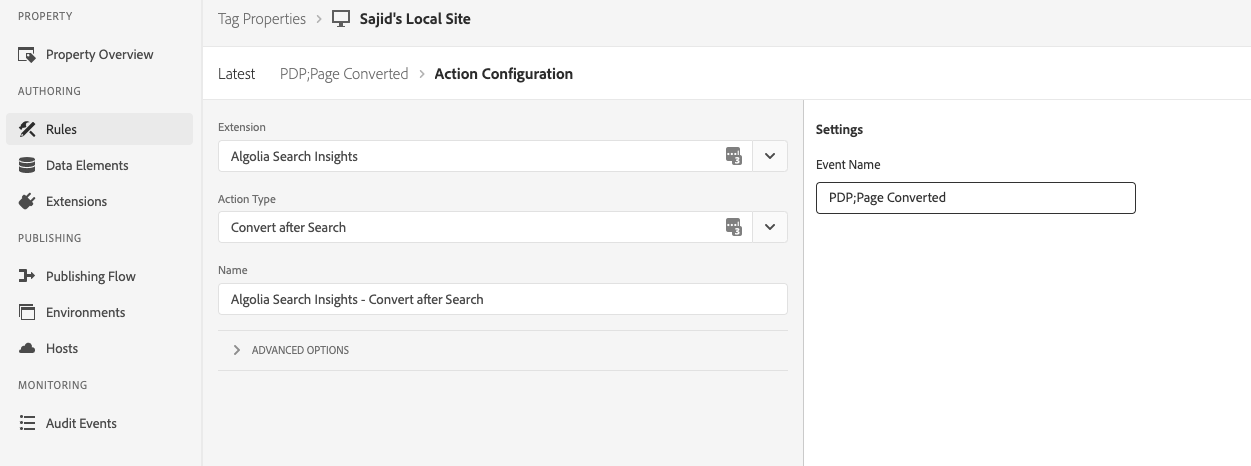The width and height of the screenshot is (1251, 466).
Task: Click the Publishing Flow icon
Action: [x=27, y=276]
